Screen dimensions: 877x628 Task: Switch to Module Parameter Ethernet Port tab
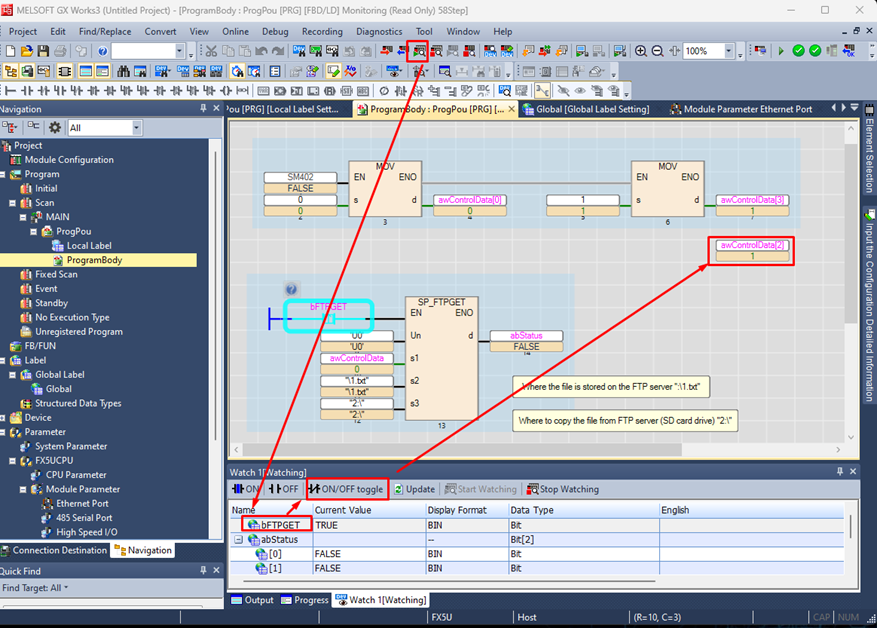[742, 109]
